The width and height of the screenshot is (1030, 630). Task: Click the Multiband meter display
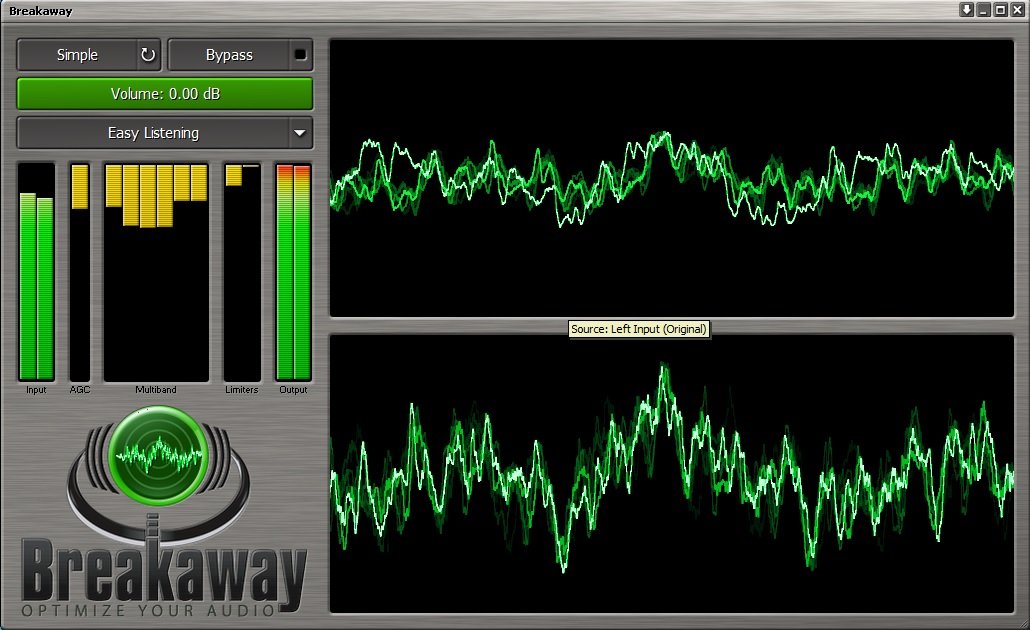pos(156,272)
